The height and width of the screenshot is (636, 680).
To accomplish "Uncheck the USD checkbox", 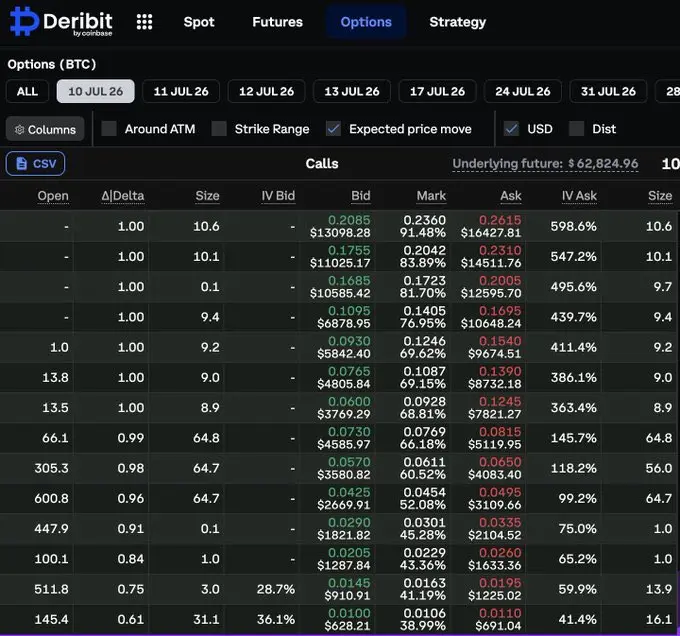I will 511,129.
